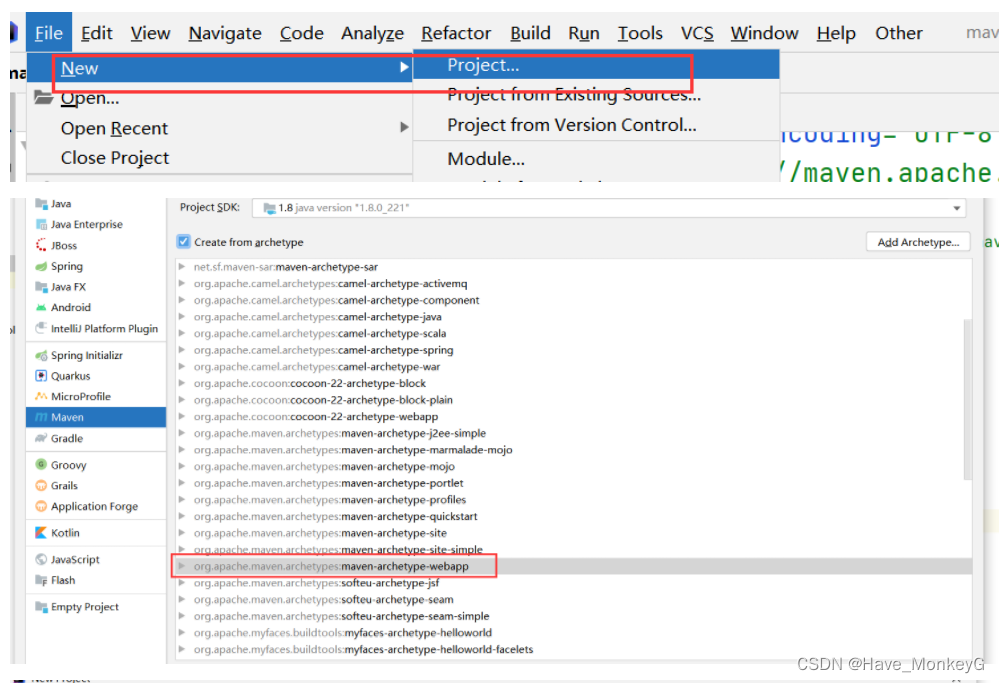Select the myfaces-archetype-helloworld-facelets row
This screenshot has height=683, width=999.
573,649
